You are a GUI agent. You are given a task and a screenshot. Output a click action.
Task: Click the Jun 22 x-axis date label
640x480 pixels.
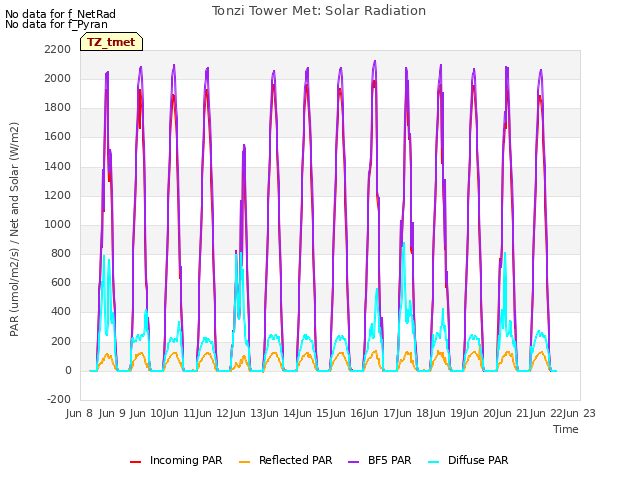546,413
